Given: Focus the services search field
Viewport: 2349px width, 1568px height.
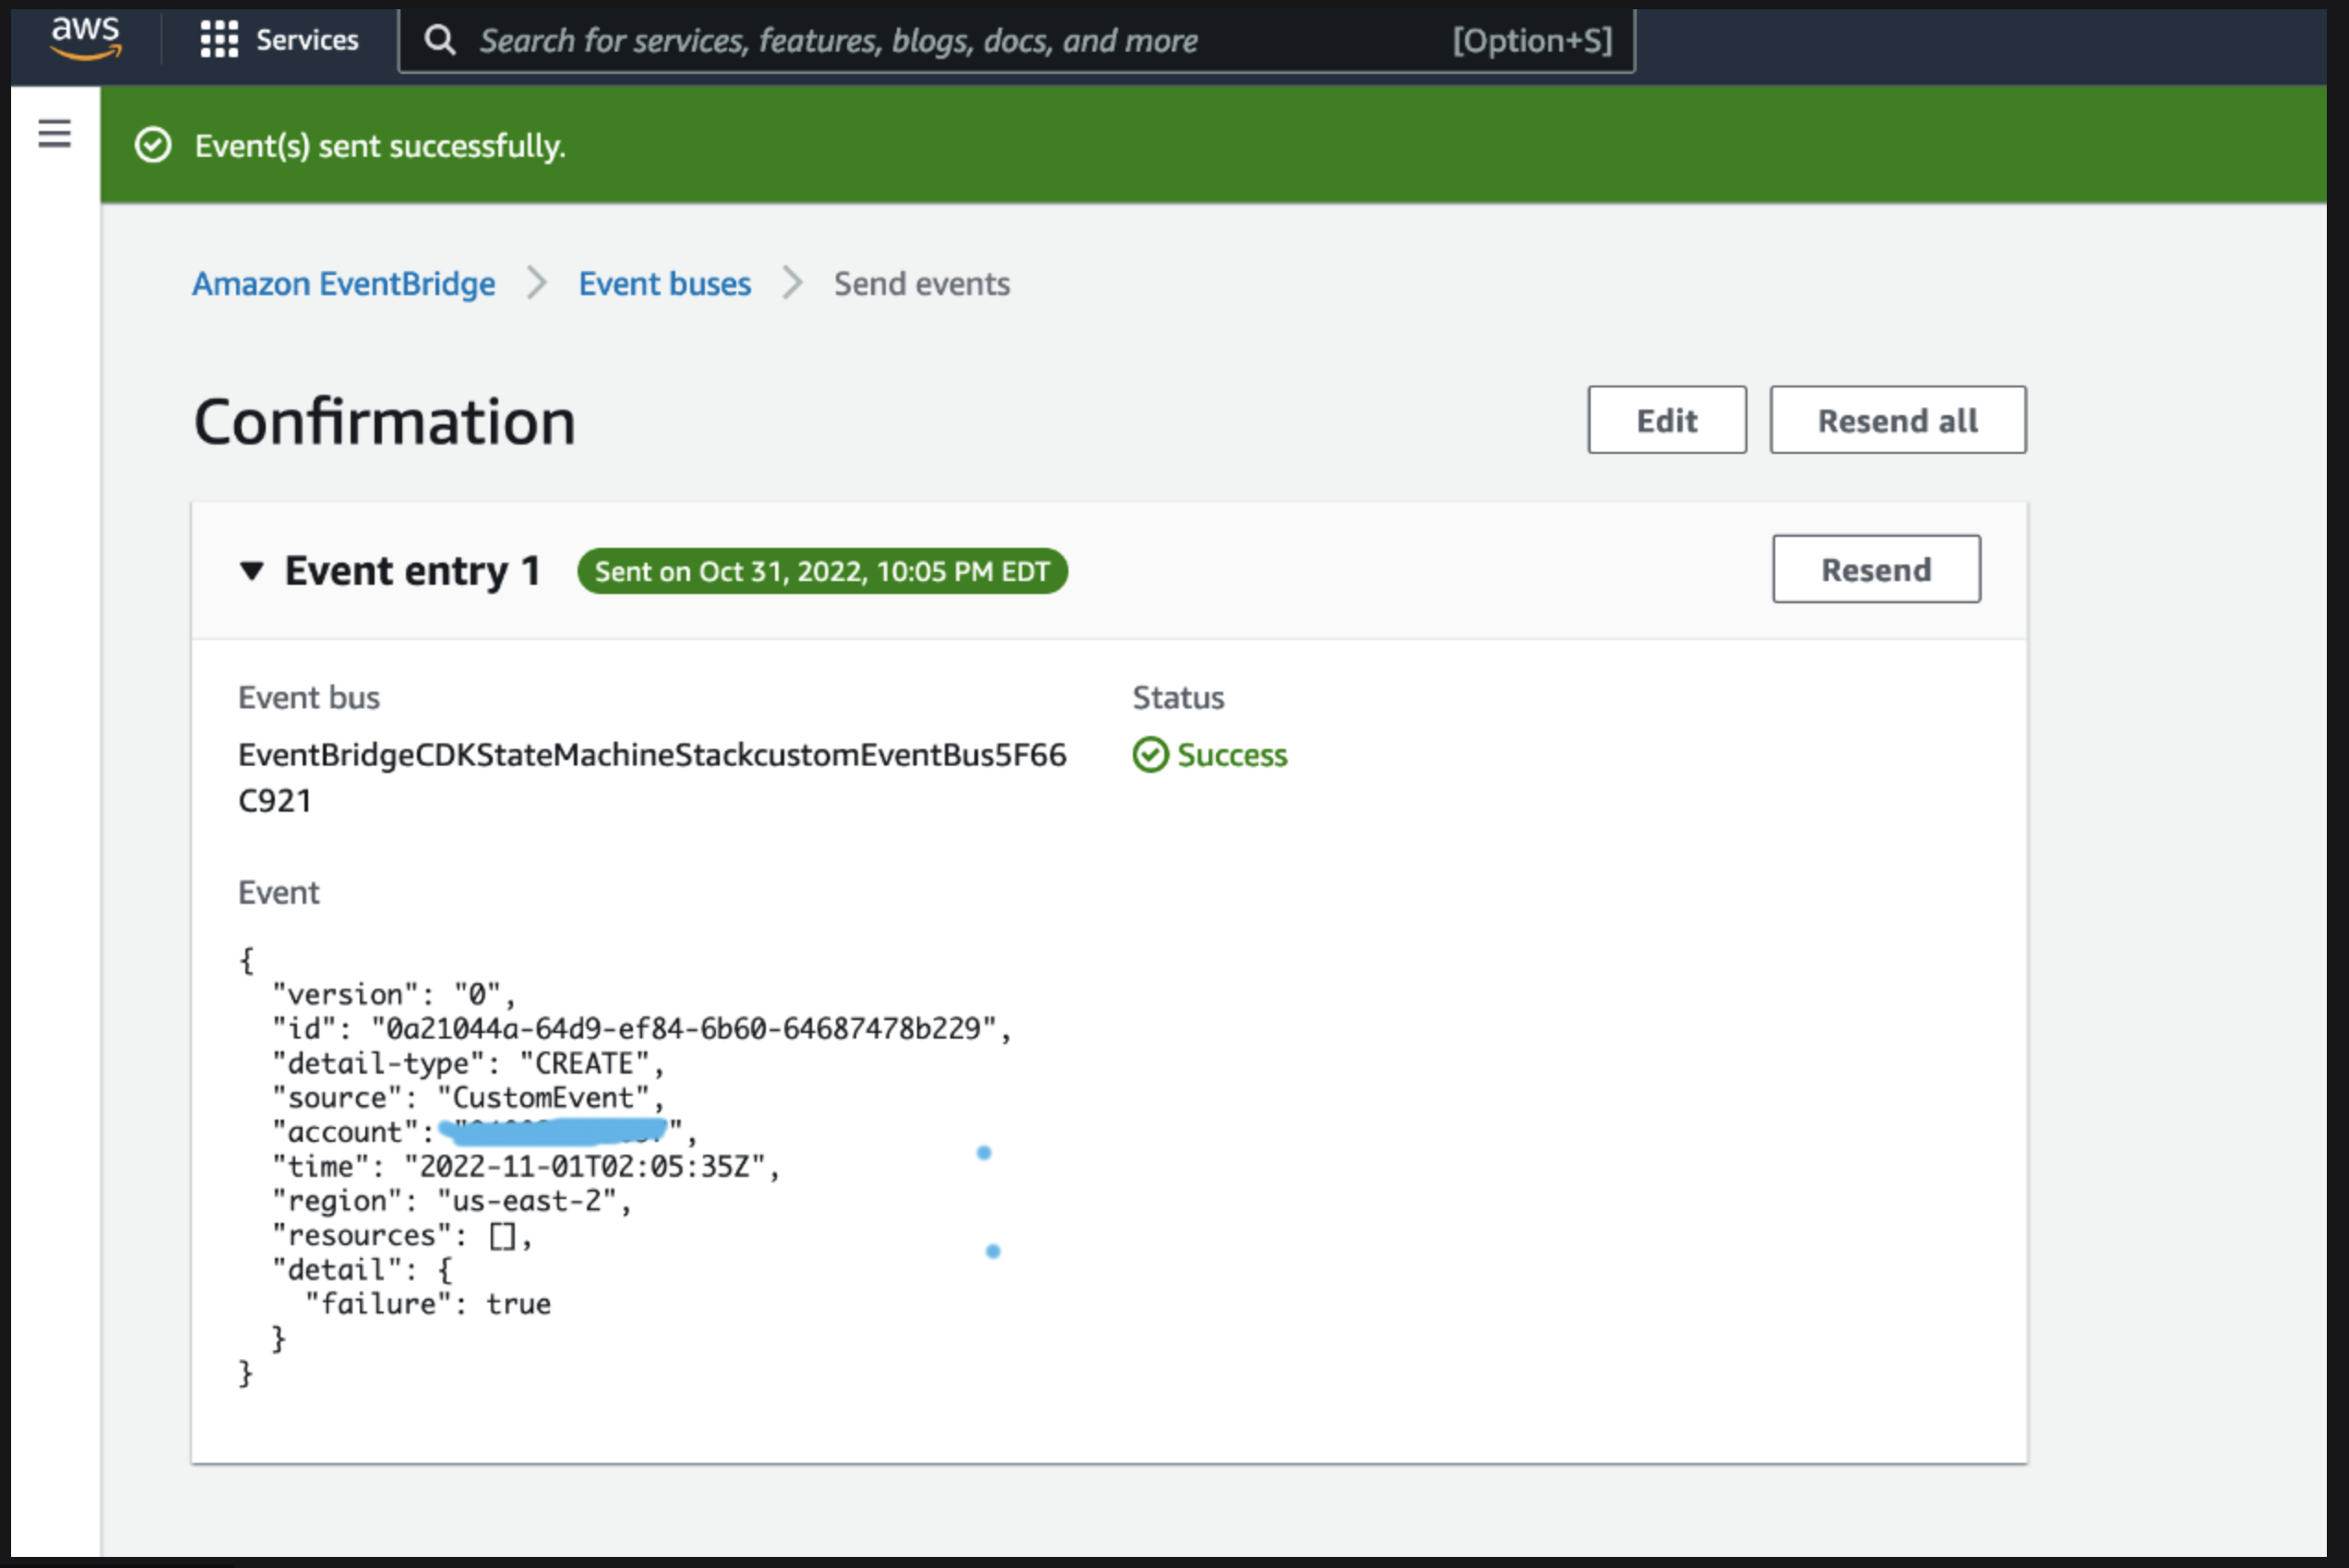Looking at the screenshot, I should pyautogui.click(x=1016, y=40).
